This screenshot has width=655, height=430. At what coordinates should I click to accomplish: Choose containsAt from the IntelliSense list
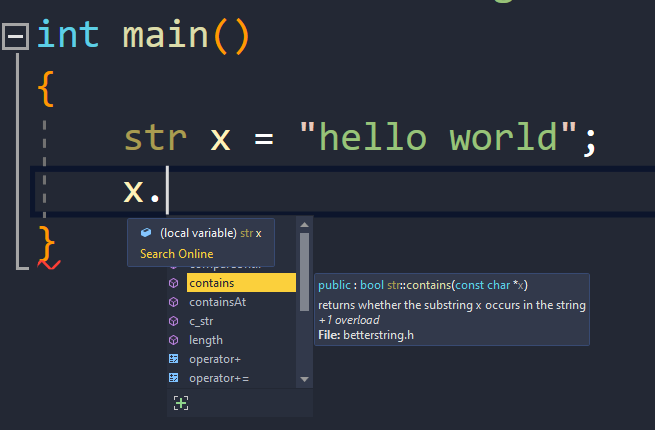click(x=218, y=302)
